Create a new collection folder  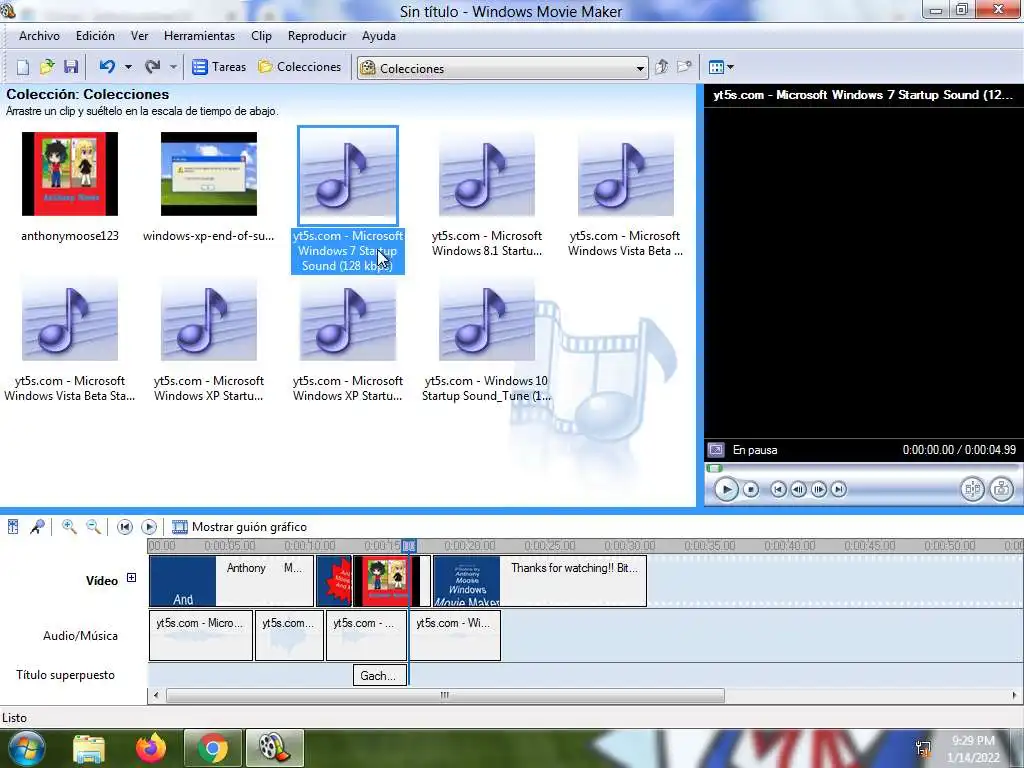684,67
